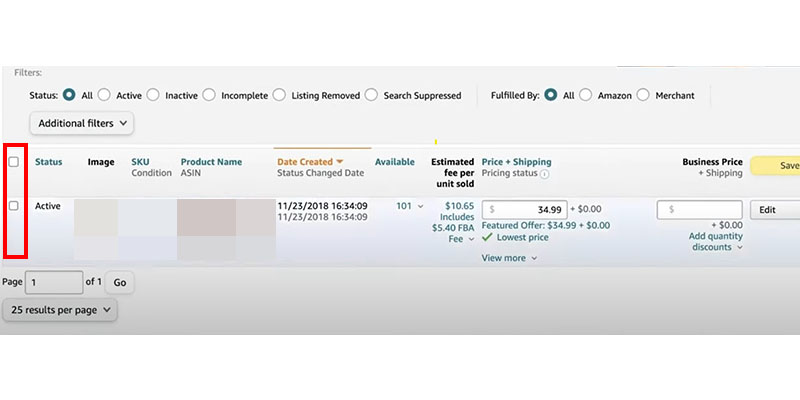Tick the select-all checkbox in header
This screenshot has width=800, height=400.
tap(13, 162)
